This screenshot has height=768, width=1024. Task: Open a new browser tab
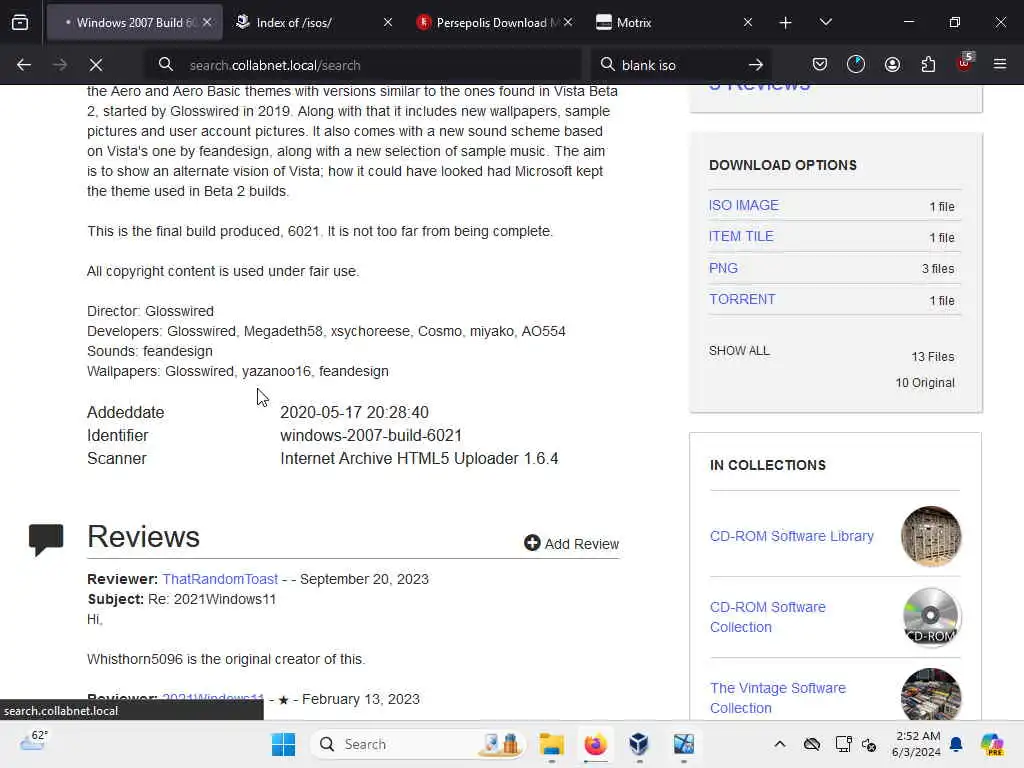tap(785, 23)
